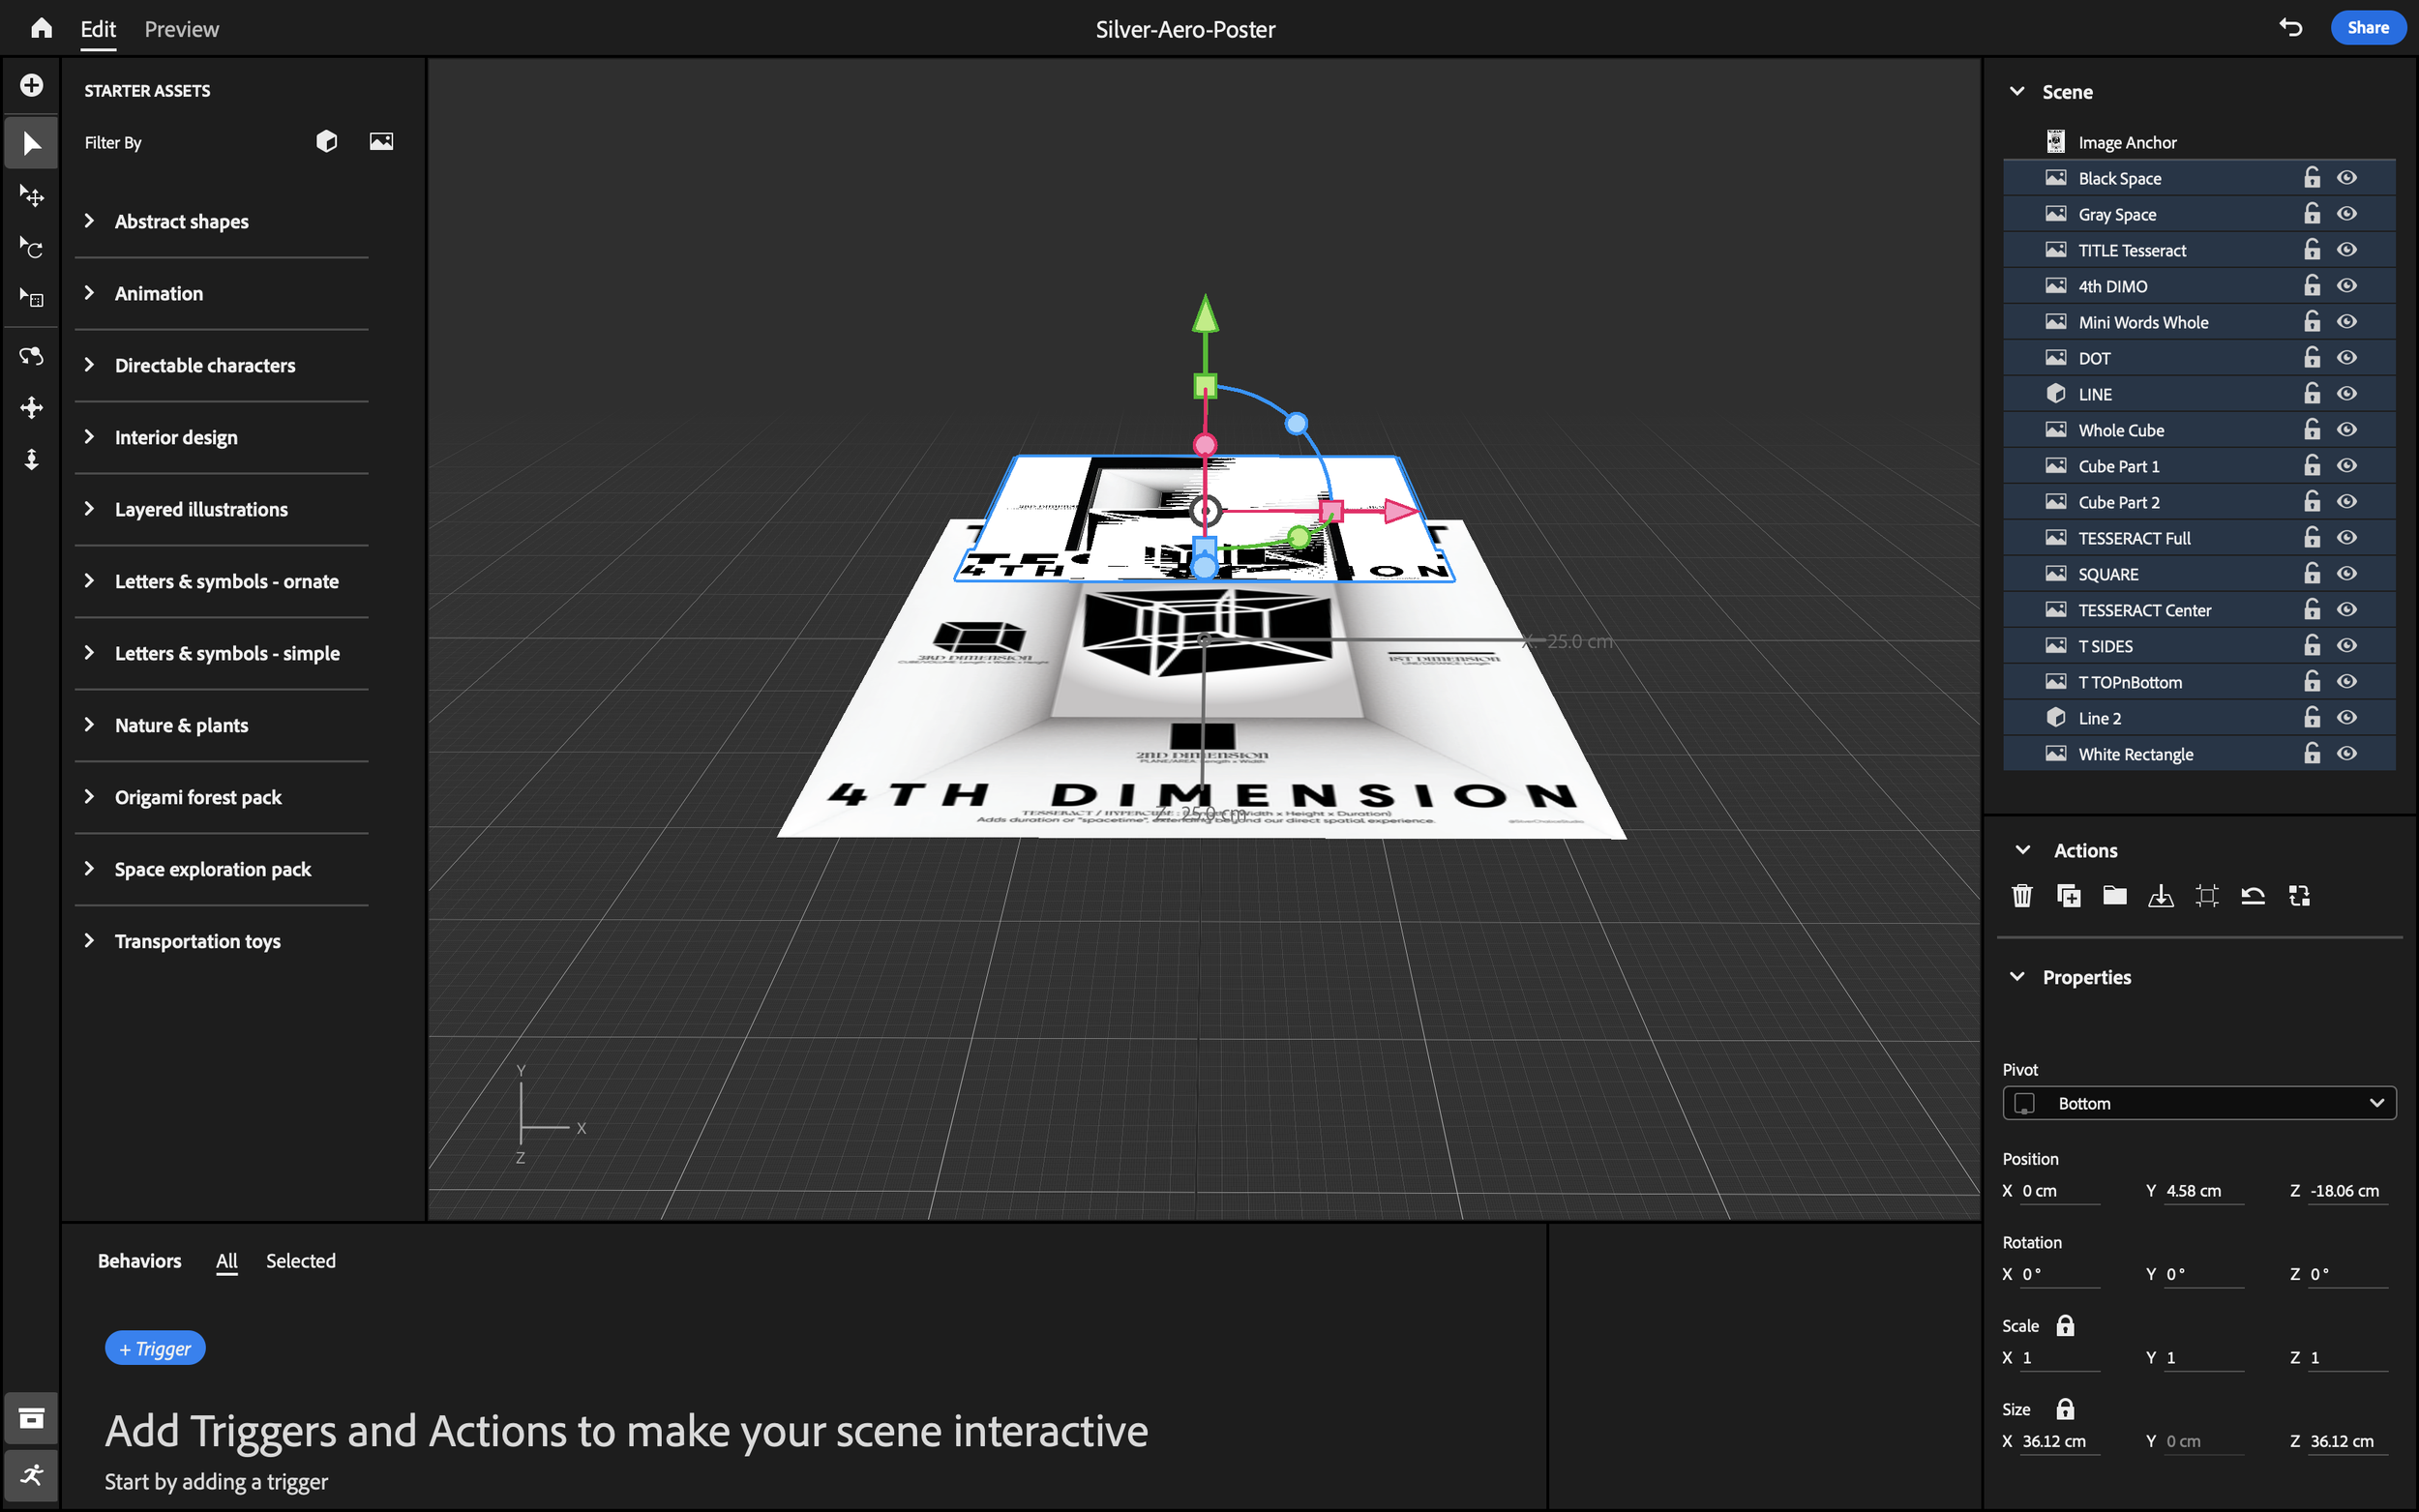2419x1512 pixels.
Task: Toggle visibility of Line 2
Action: (2347, 718)
